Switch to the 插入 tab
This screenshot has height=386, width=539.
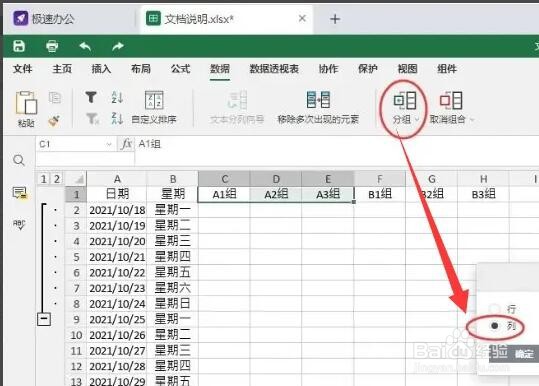point(101,69)
